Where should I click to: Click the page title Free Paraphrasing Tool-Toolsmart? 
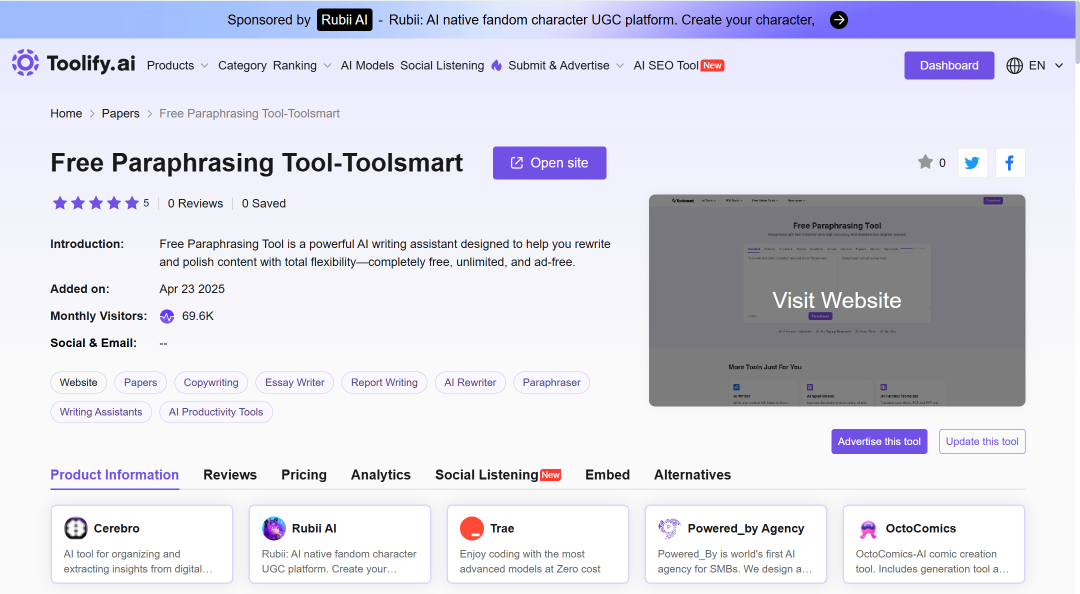coord(256,163)
